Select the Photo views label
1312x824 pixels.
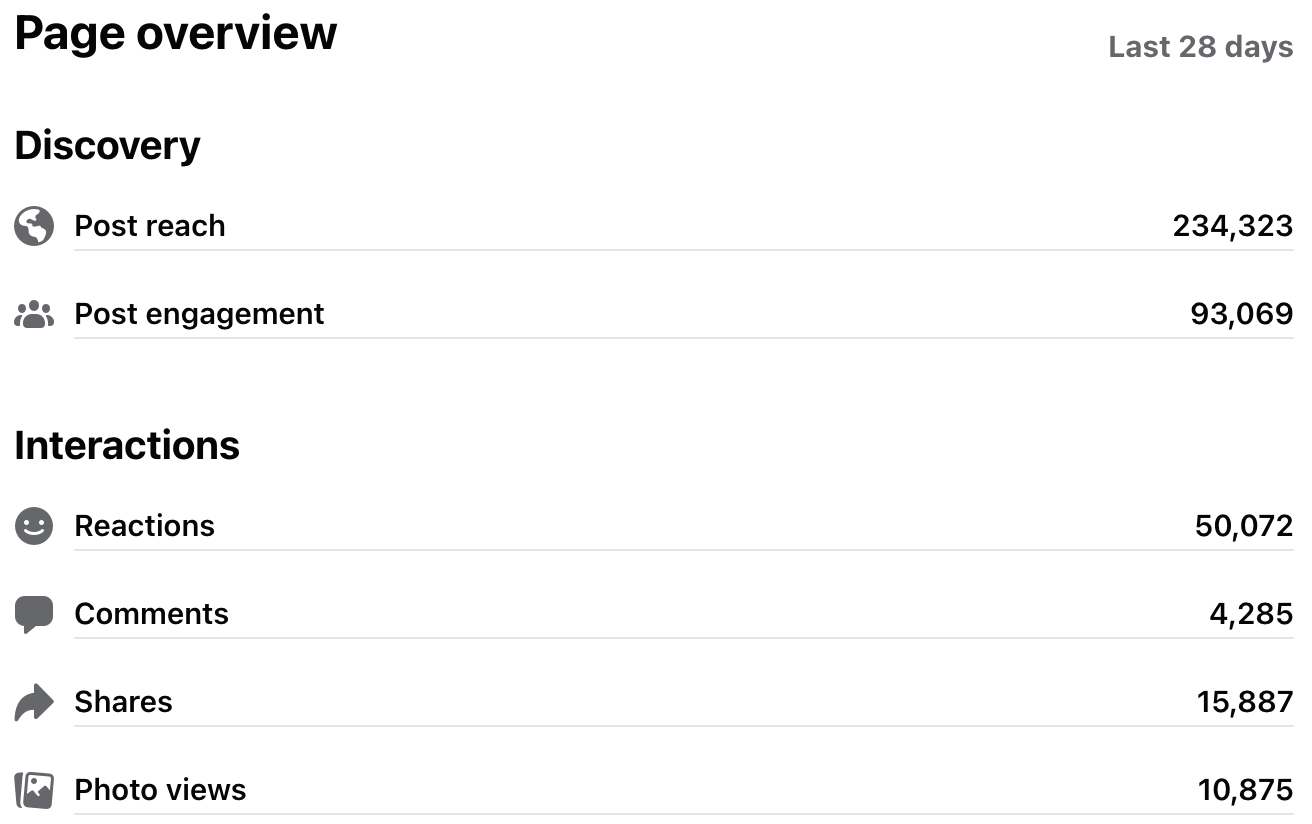[160, 790]
